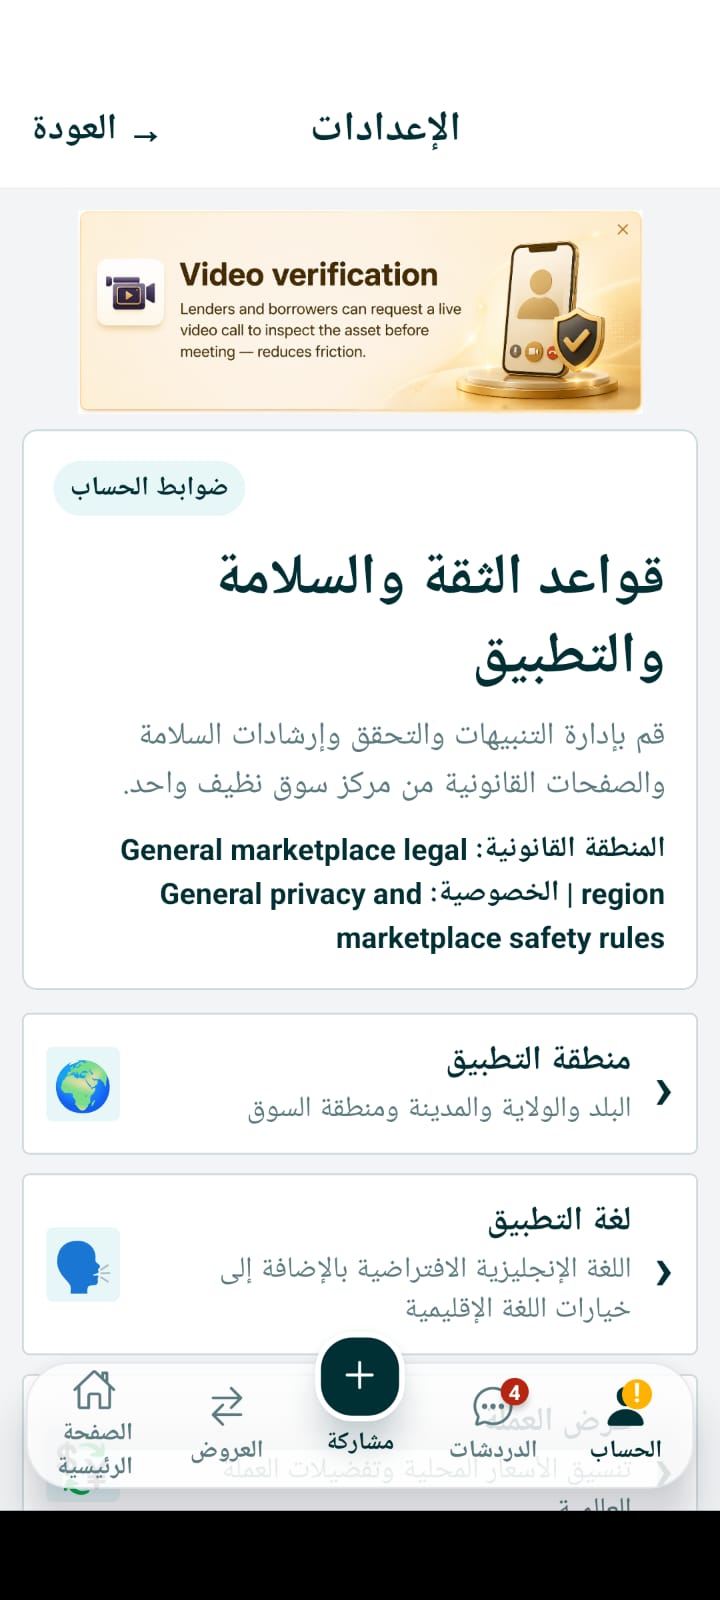This screenshot has height=1600, width=720.
Task: Tap the ضوابط الحساب pill label
Action: (x=149, y=488)
